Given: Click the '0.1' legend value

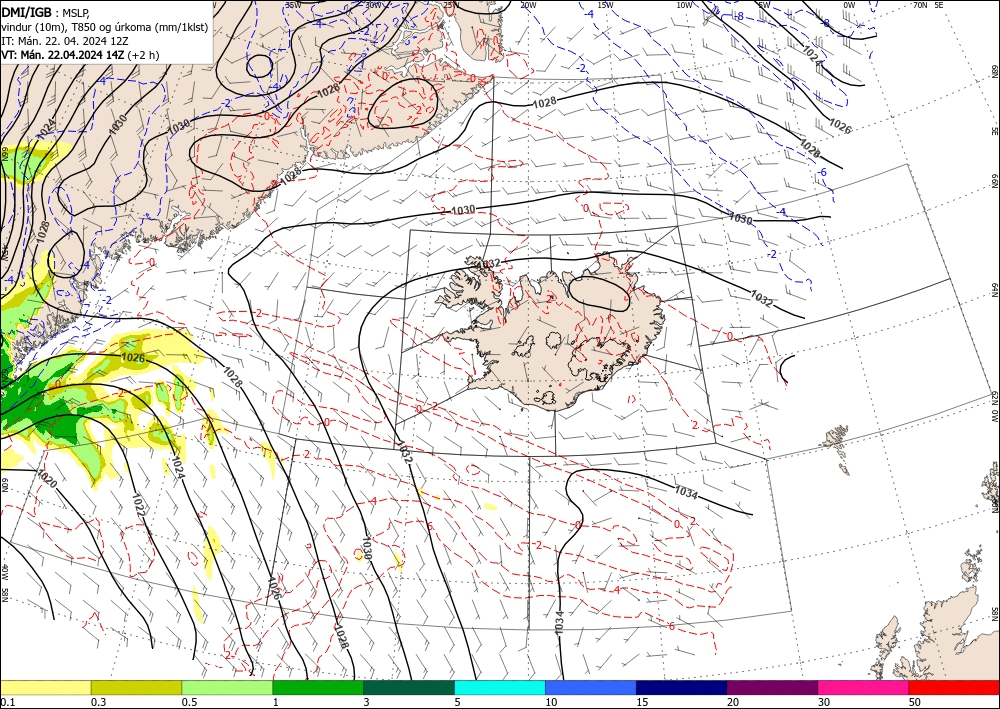Looking at the screenshot, I should (6, 702).
